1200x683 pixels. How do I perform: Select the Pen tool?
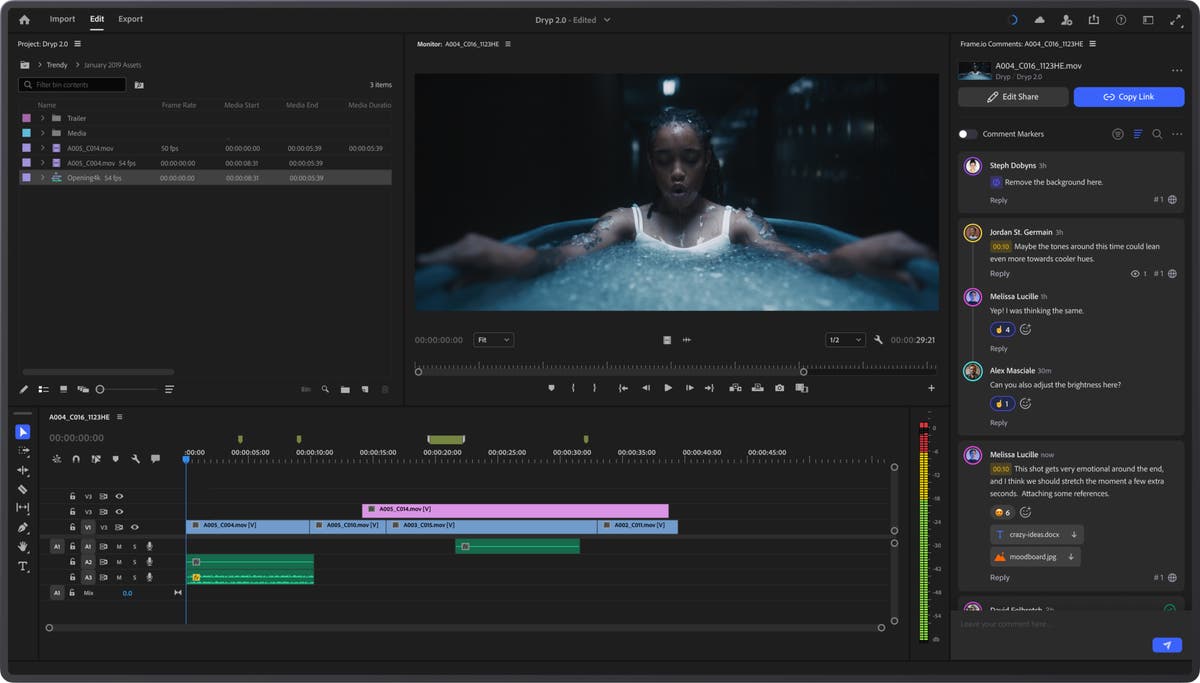(23, 527)
